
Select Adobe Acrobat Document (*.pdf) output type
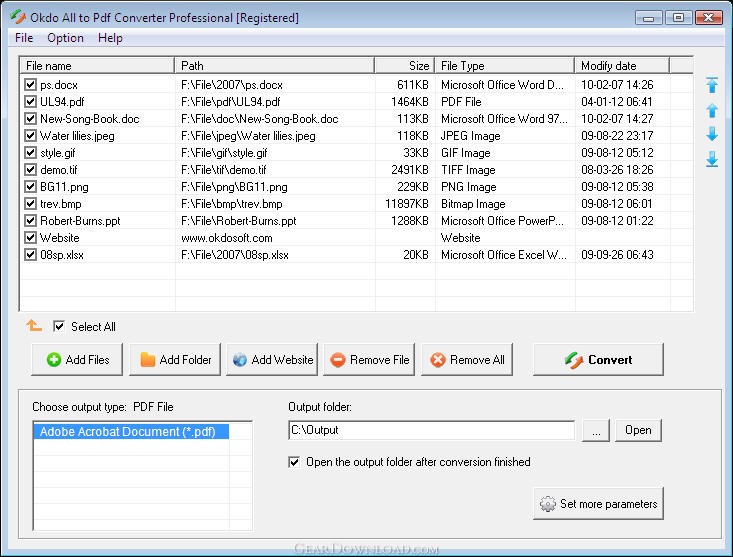131,431
